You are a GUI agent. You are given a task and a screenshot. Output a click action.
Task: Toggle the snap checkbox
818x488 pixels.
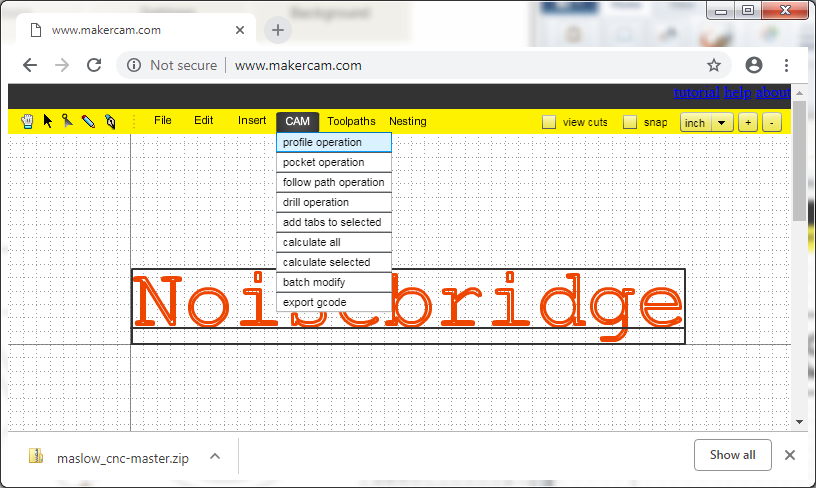coord(630,122)
